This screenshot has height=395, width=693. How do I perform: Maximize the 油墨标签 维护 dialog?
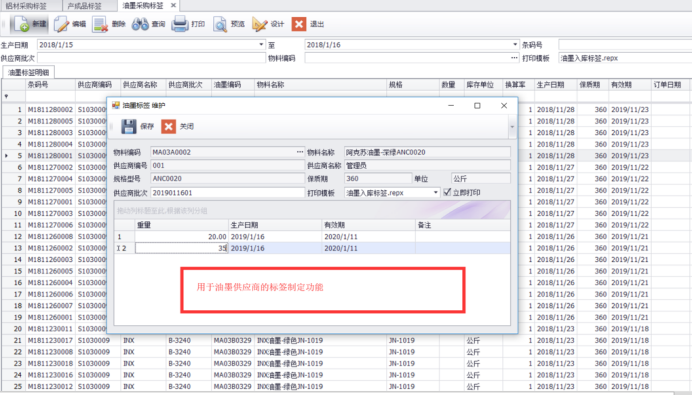(477, 106)
